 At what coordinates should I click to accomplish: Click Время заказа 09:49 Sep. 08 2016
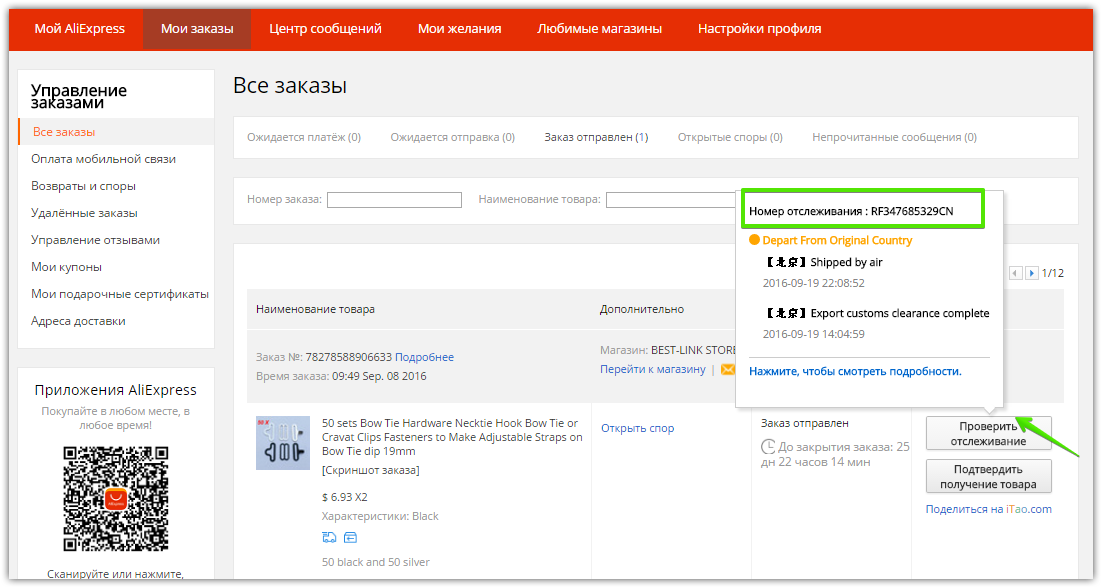pyautogui.click(x=341, y=376)
